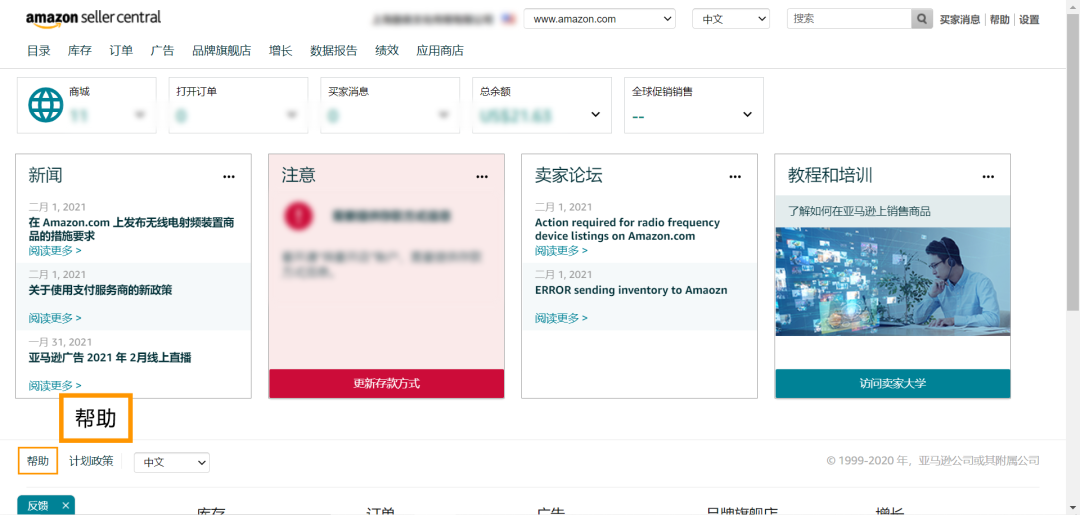Open the 数据报告 menu
The width and height of the screenshot is (1080, 515).
coord(333,50)
